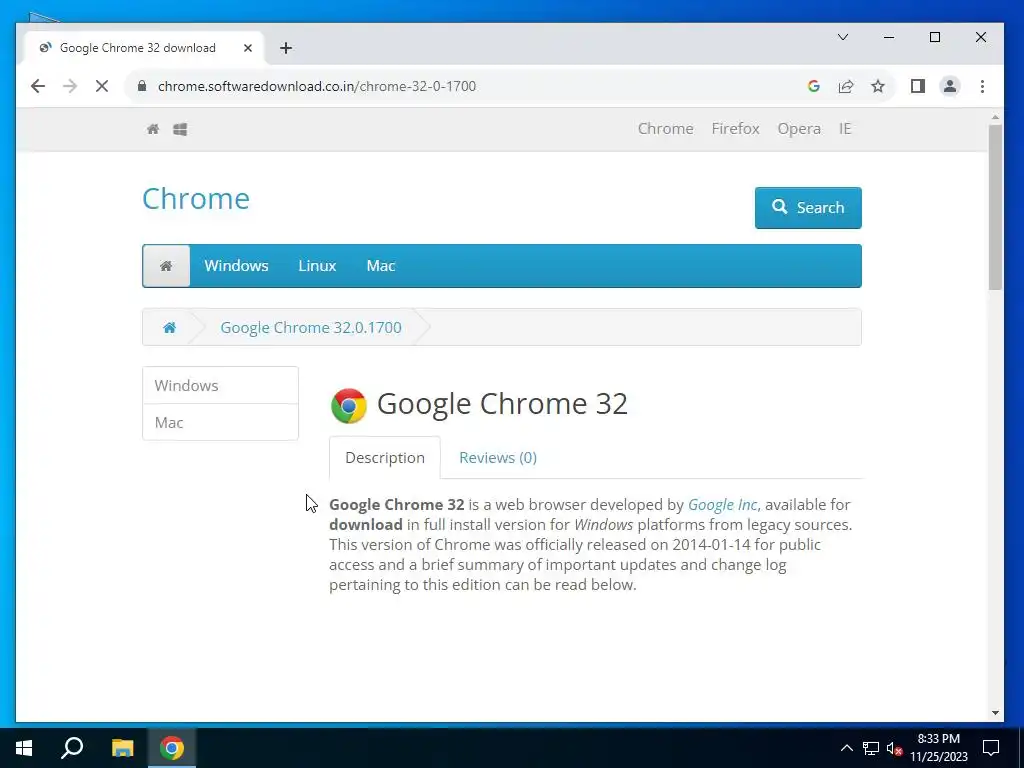The height and width of the screenshot is (768, 1024).
Task: Open taskbar search magnifier
Action: click(x=72, y=748)
